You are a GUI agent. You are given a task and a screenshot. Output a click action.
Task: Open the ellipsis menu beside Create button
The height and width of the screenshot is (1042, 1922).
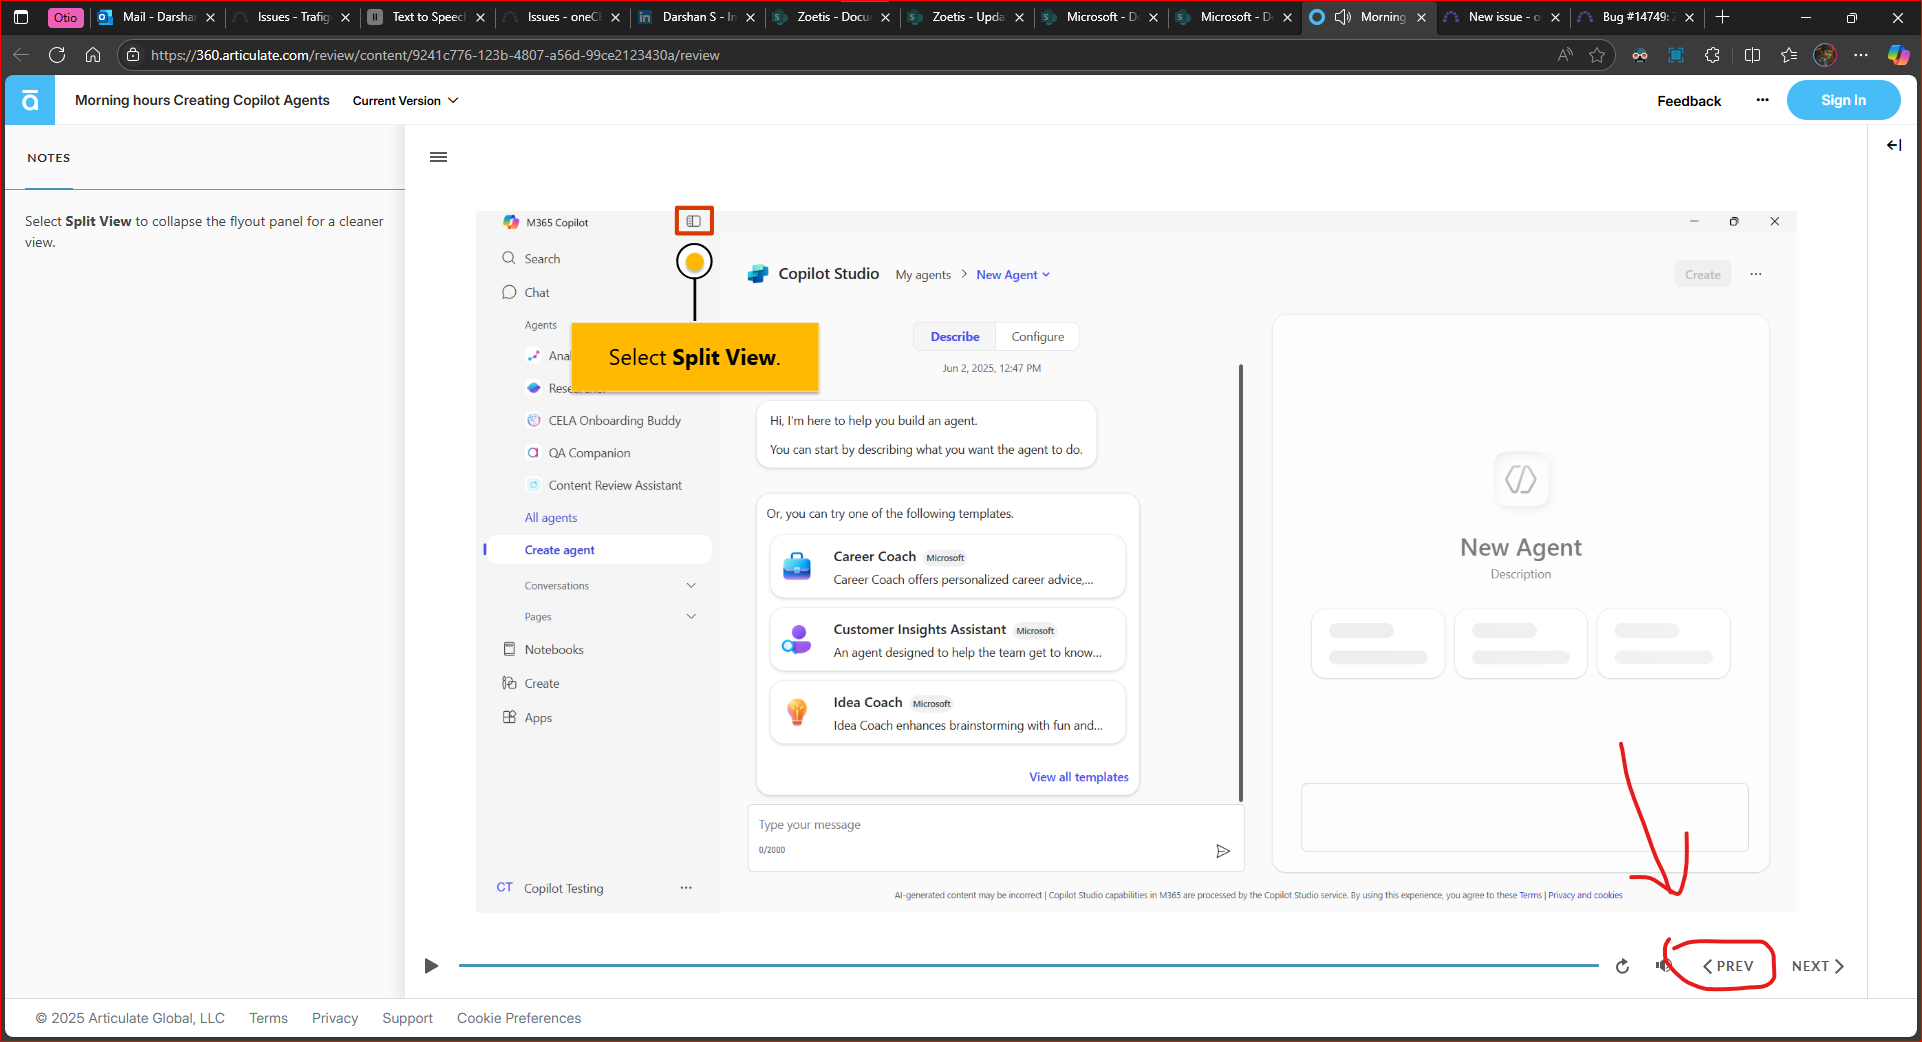coord(1756,274)
